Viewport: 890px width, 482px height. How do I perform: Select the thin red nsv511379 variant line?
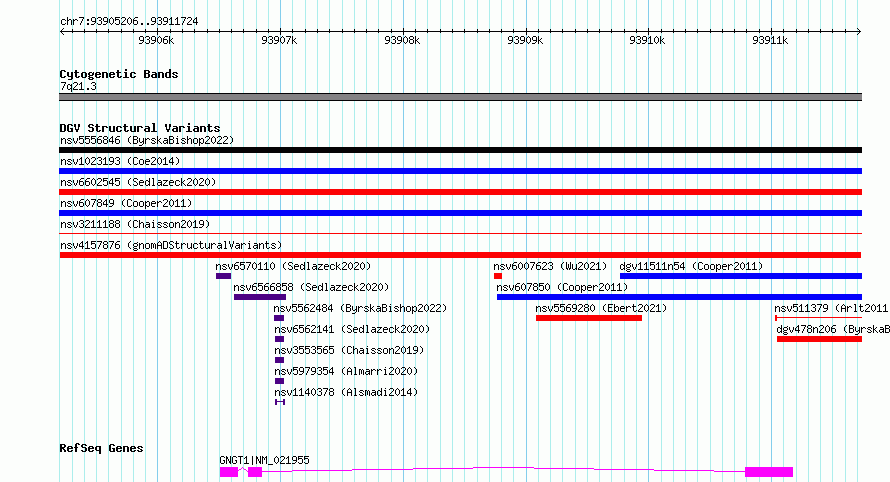pyautogui.click(x=818, y=318)
